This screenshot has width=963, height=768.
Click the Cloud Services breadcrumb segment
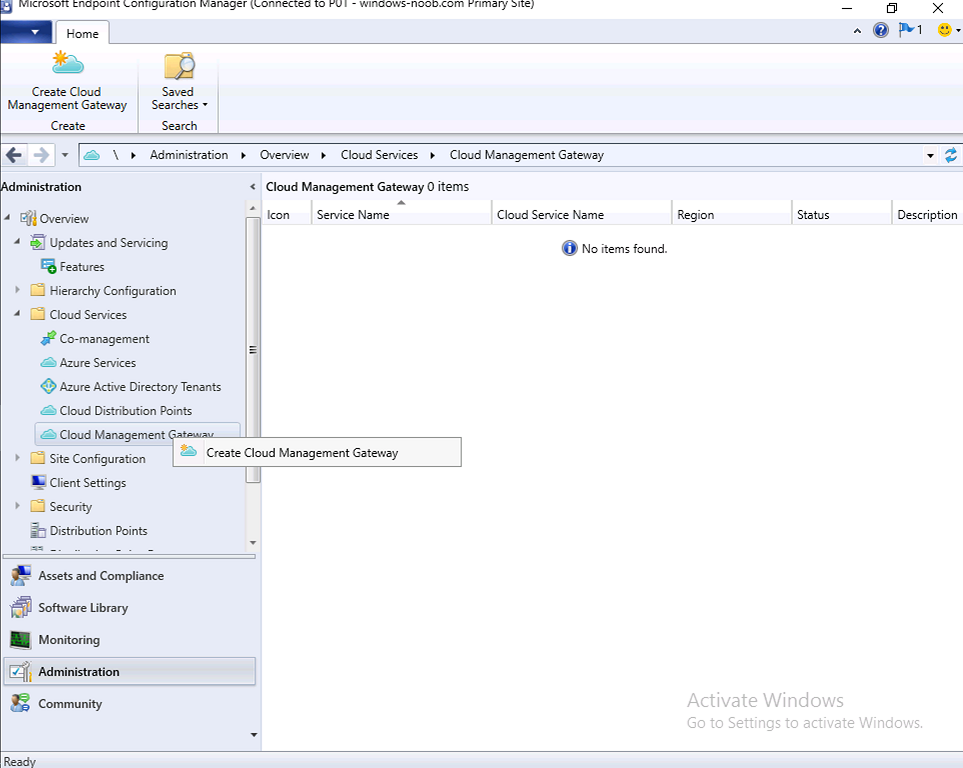pos(380,155)
